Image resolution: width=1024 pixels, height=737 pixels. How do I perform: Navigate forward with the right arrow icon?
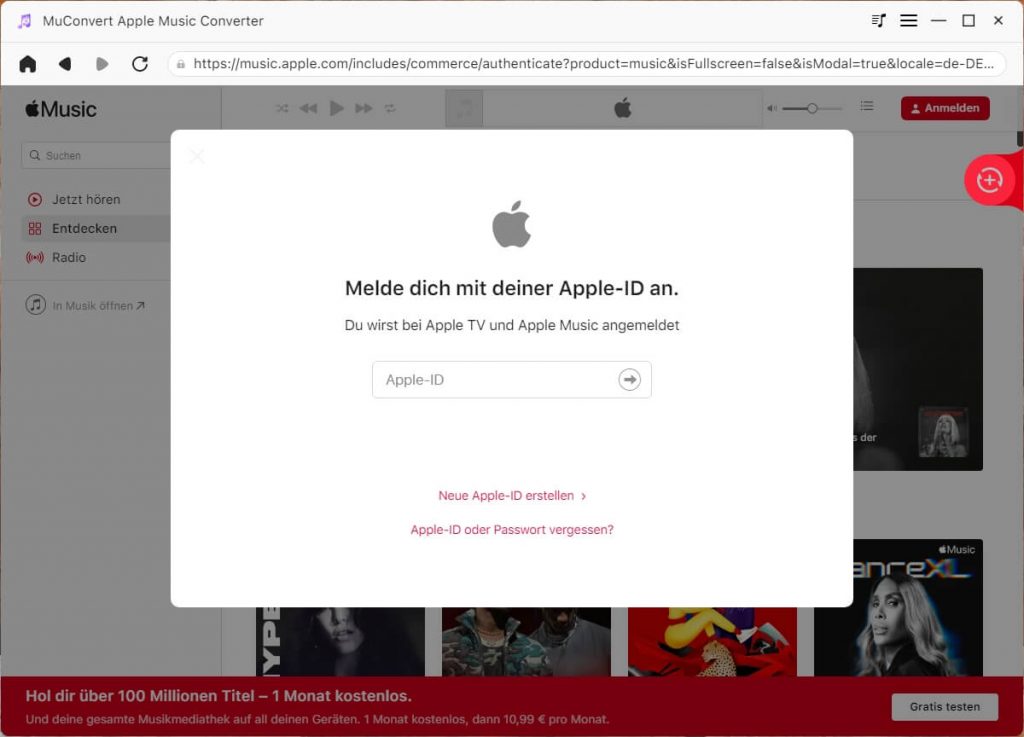pos(102,64)
